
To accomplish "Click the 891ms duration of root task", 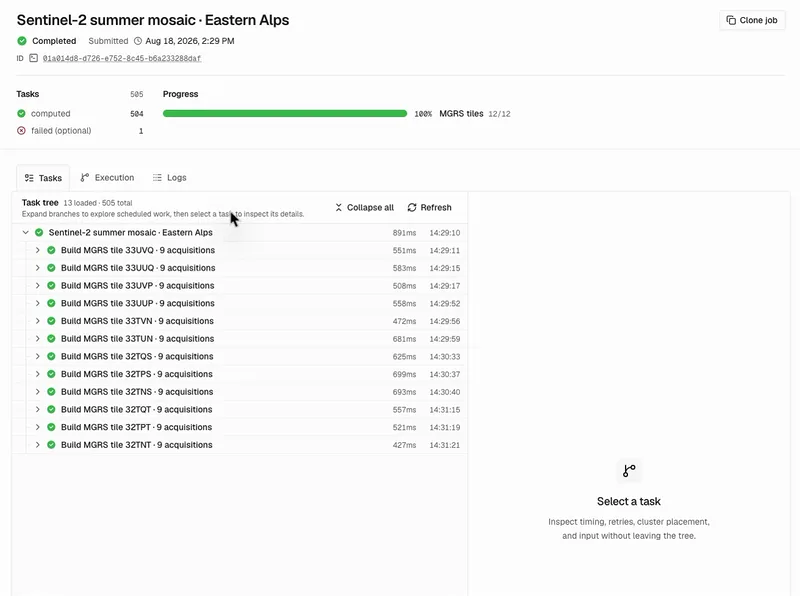I will [404, 233].
